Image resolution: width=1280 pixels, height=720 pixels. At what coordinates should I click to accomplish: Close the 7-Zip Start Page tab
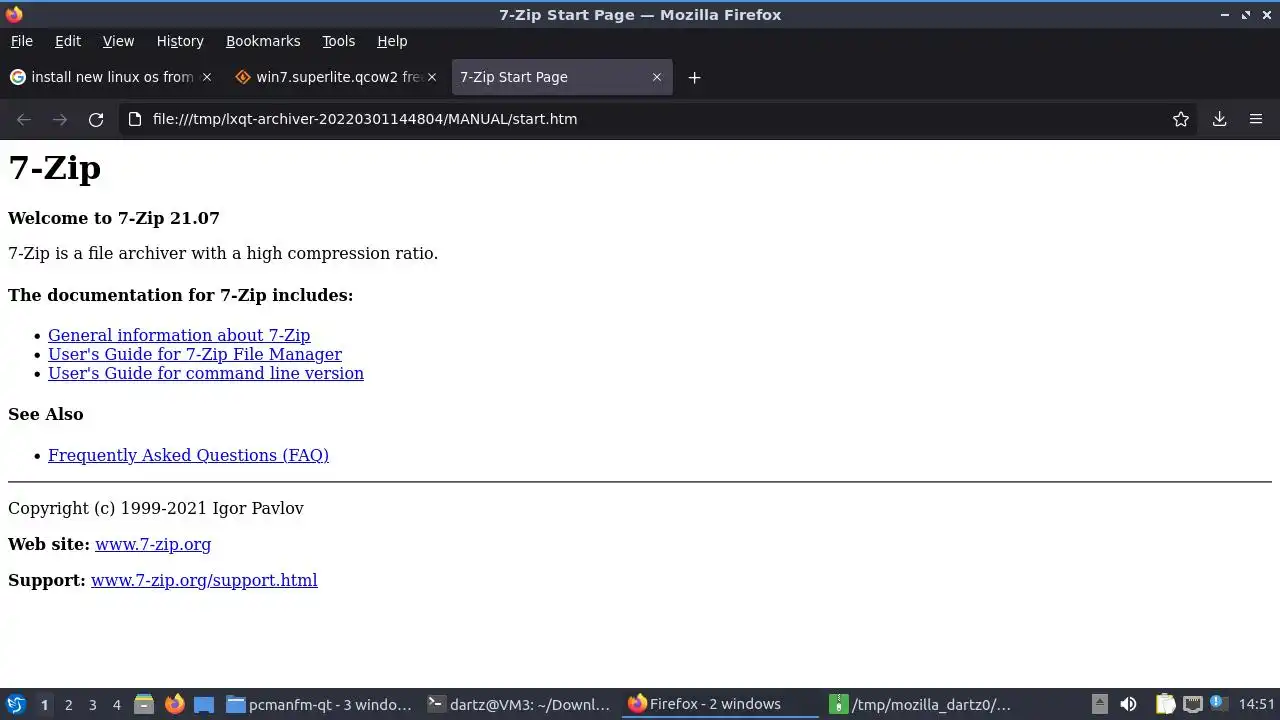pyautogui.click(x=656, y=77)
